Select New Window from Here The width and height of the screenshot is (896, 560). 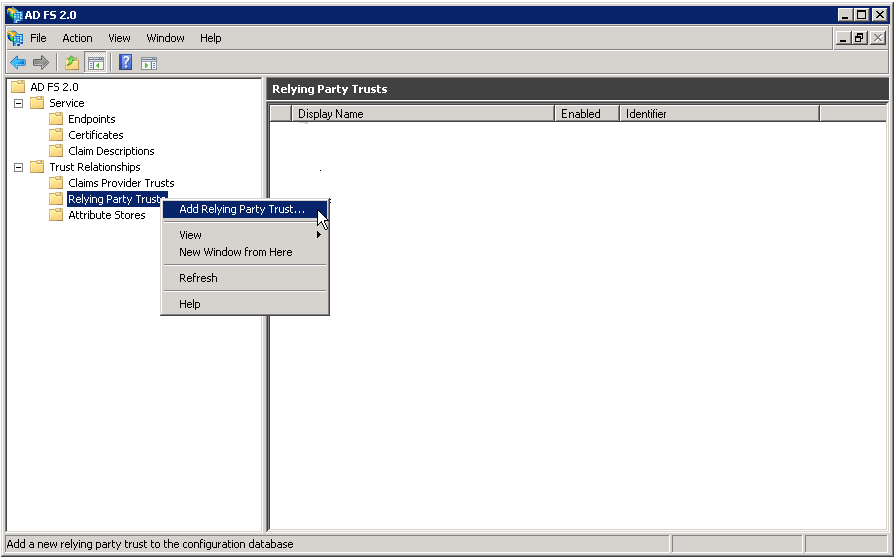click(x=245, y=252)
